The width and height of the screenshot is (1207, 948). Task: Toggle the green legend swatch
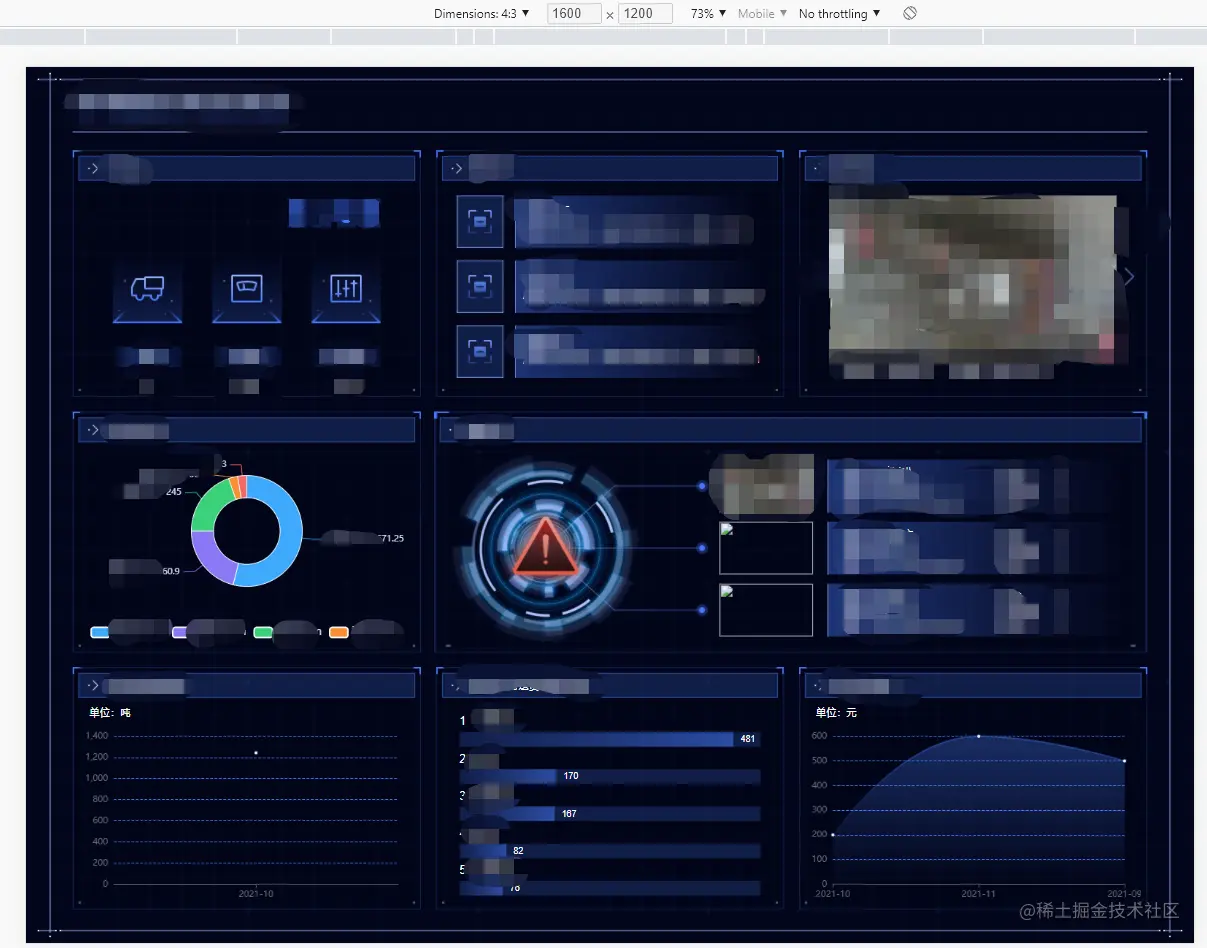click(263, 633)
